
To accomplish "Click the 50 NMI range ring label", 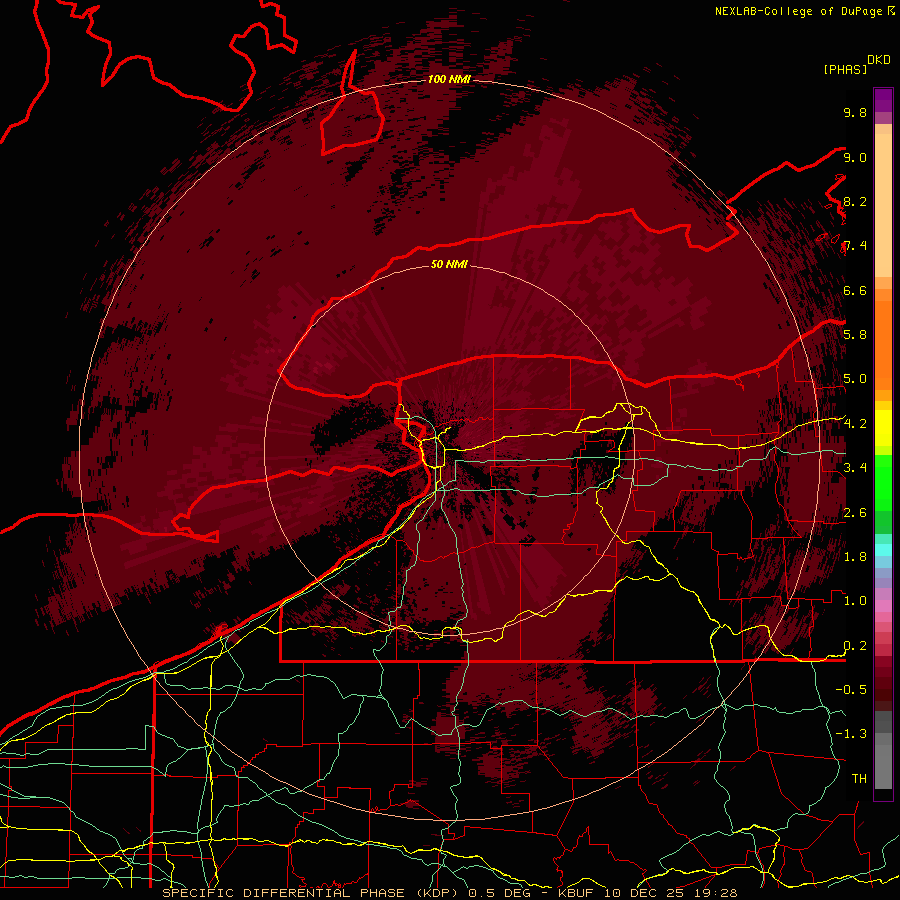I will tap(449, 264).
